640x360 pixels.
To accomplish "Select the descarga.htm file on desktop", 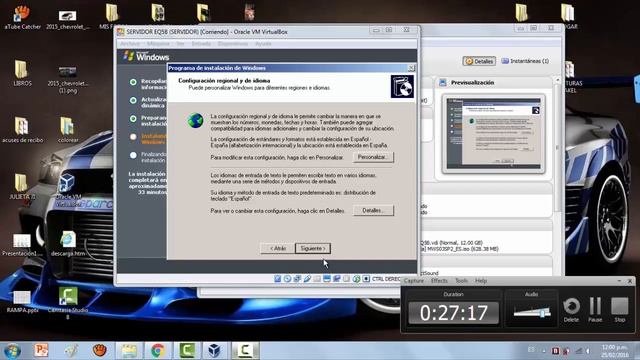I will 68,244.
